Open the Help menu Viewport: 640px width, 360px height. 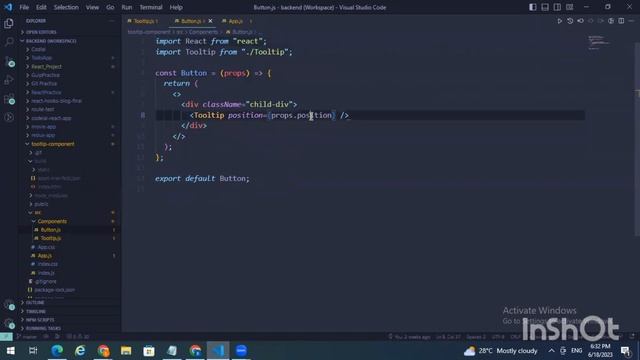tap(176, 7)
